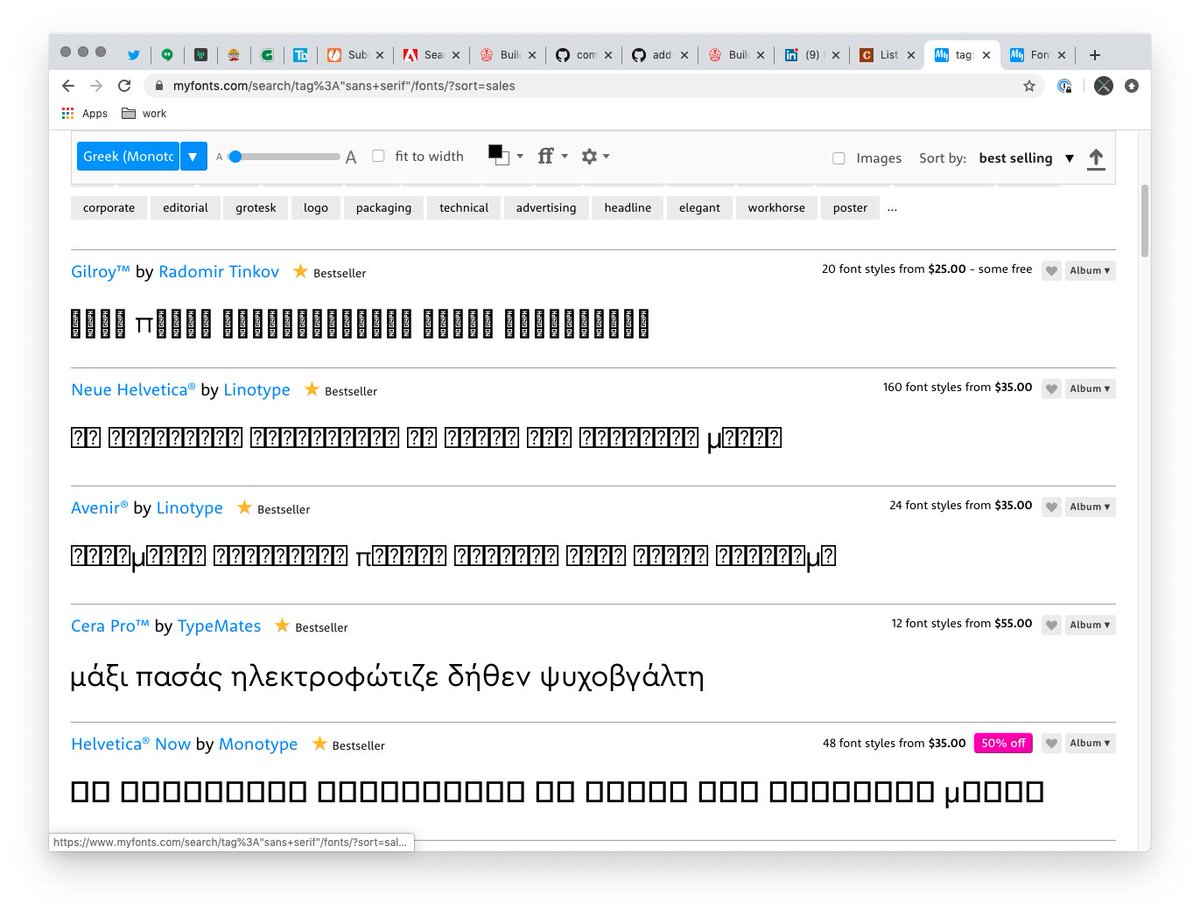
Task: Open Neue Helvetica font link
Action: [134, 389]
